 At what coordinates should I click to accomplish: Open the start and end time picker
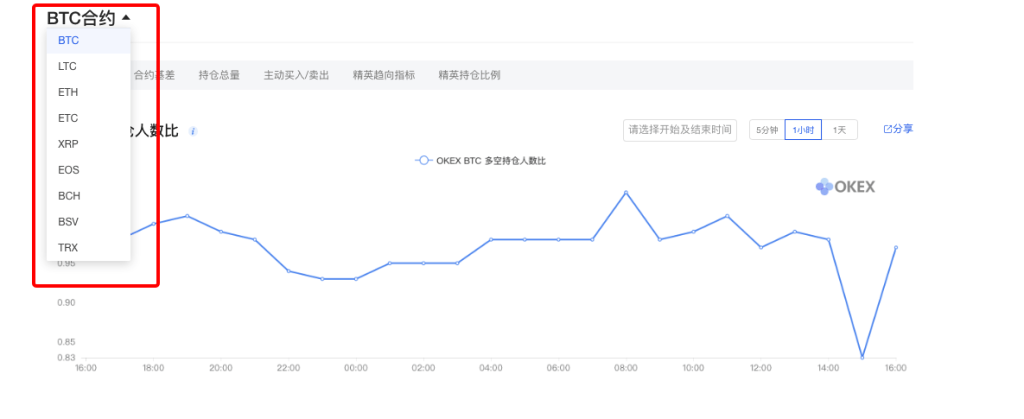[680, 130]
